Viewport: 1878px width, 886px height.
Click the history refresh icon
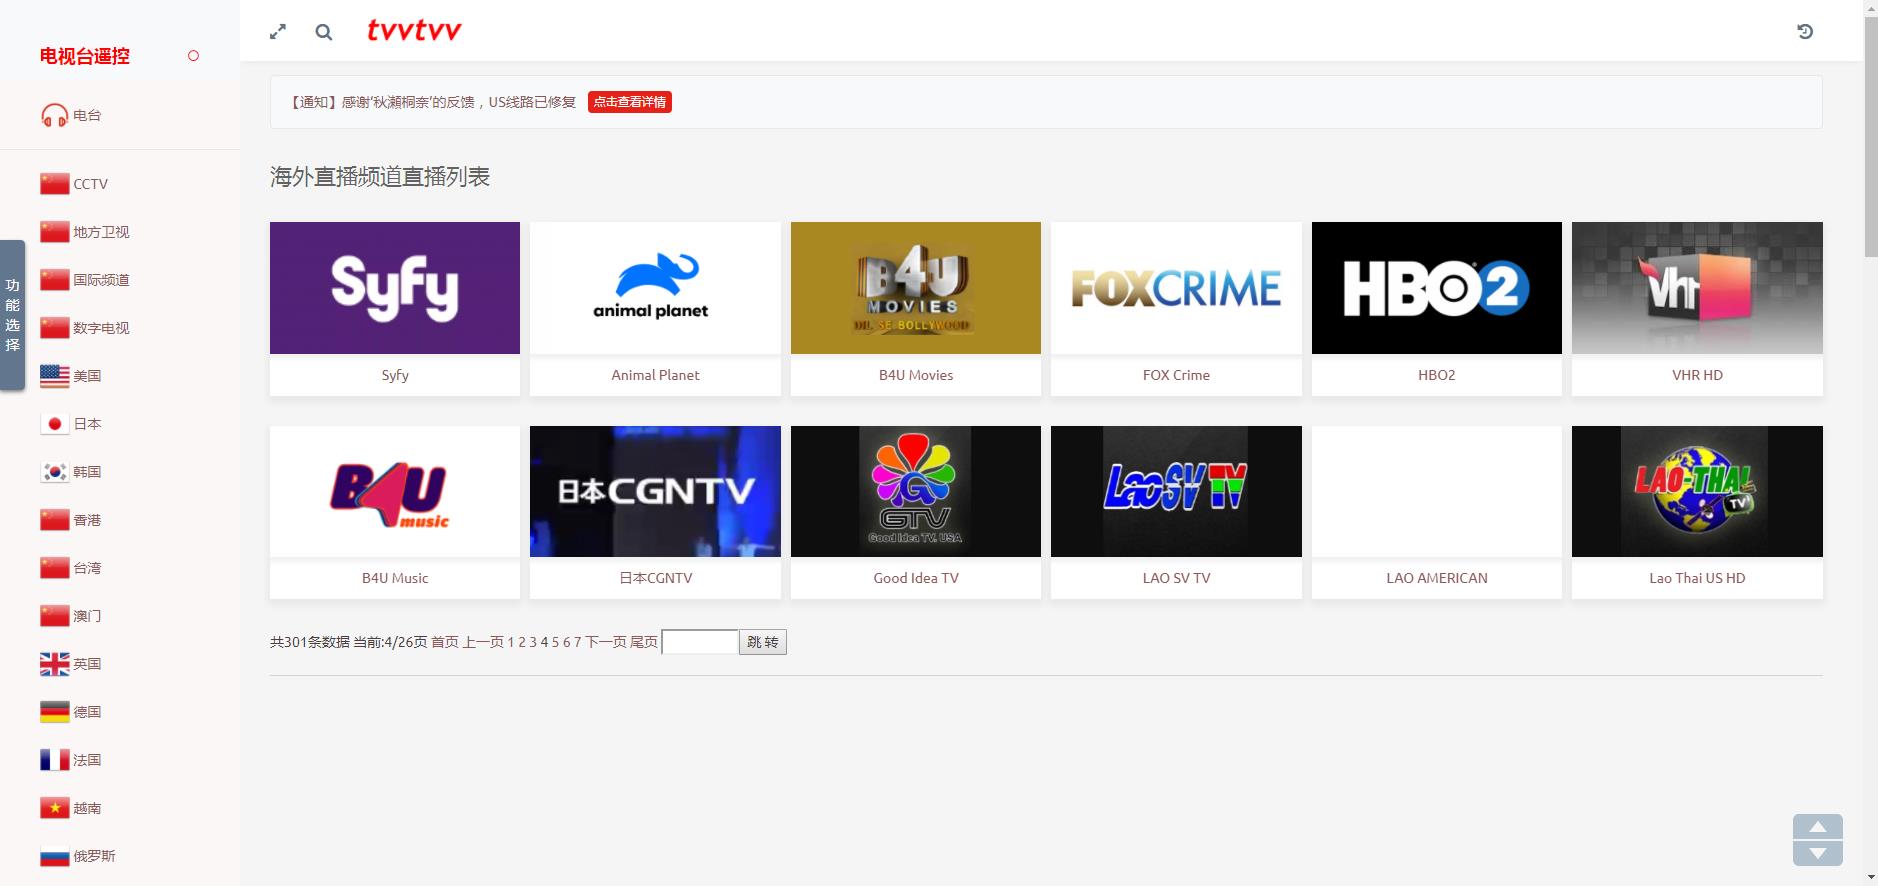(x=1805, y=32)
